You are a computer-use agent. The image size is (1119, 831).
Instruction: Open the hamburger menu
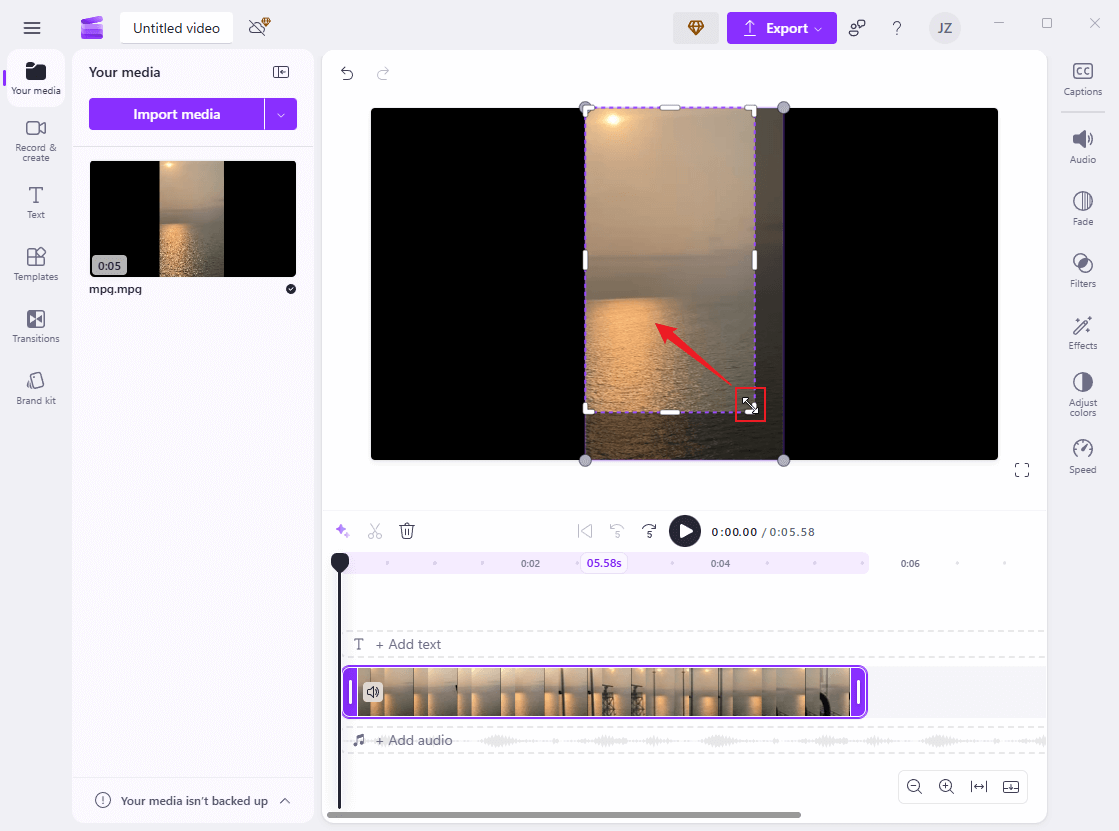[x=31, y=27]
